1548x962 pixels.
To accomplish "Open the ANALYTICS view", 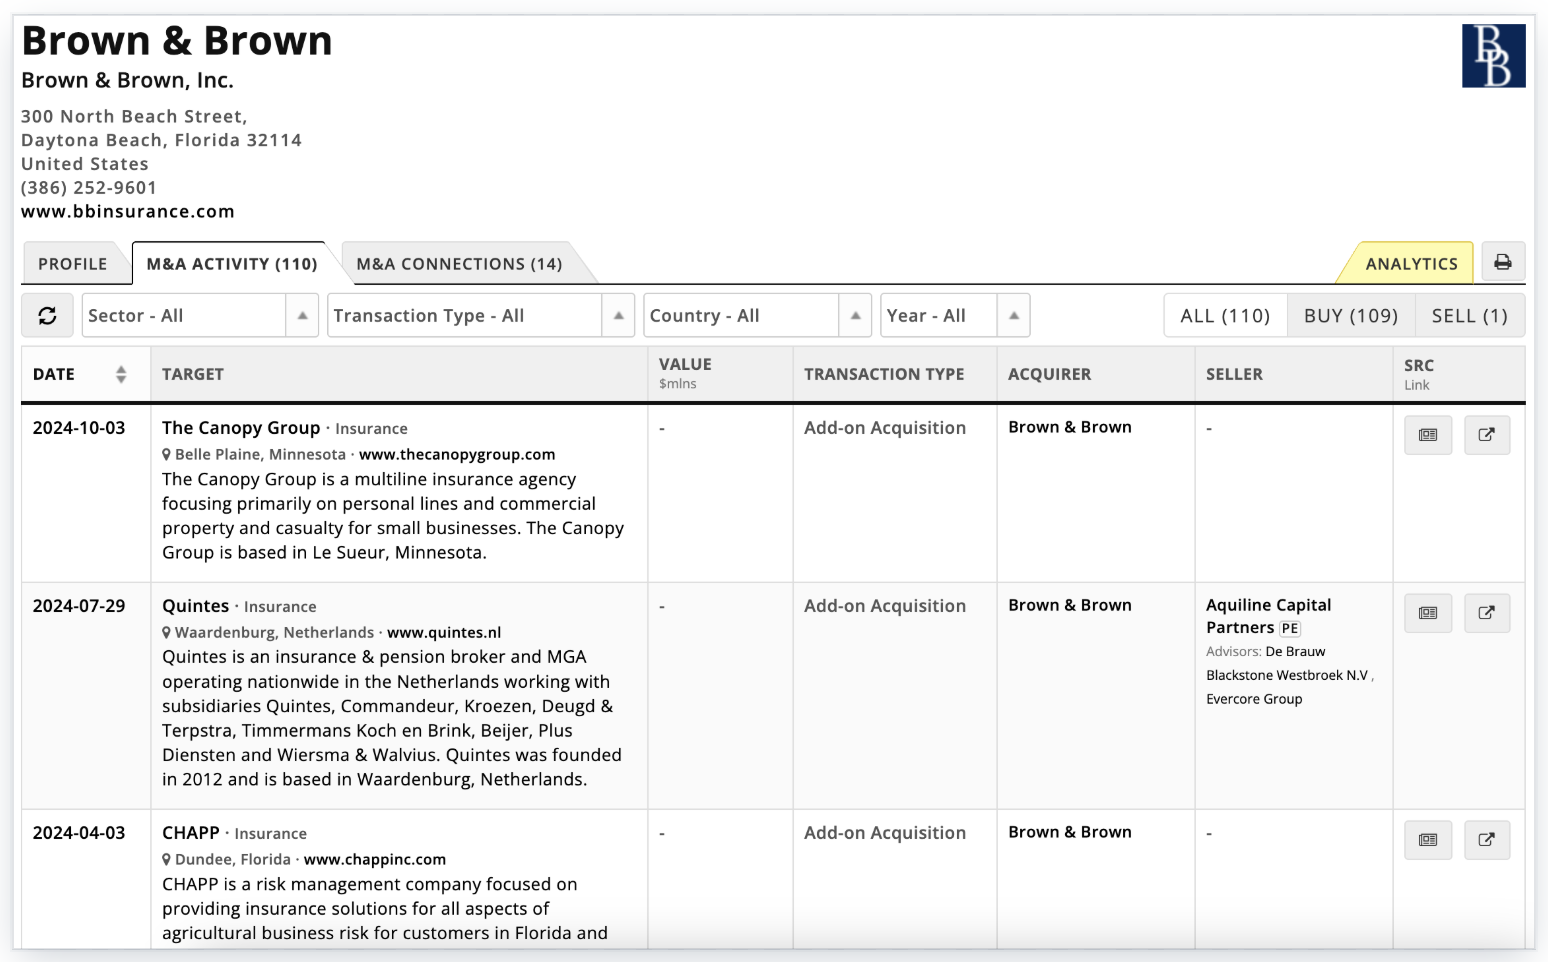I will [x=1412, y=263].
